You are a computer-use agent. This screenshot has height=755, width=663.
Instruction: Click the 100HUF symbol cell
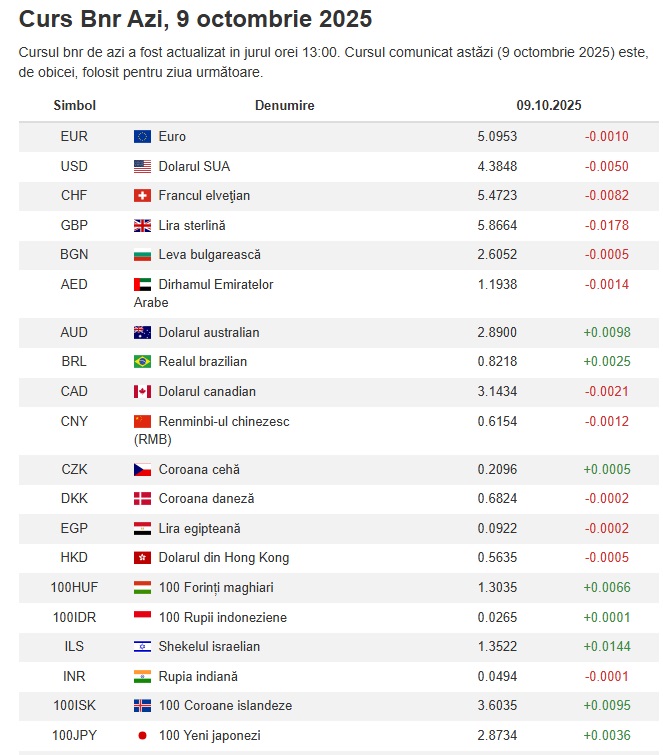click(74, 588)
